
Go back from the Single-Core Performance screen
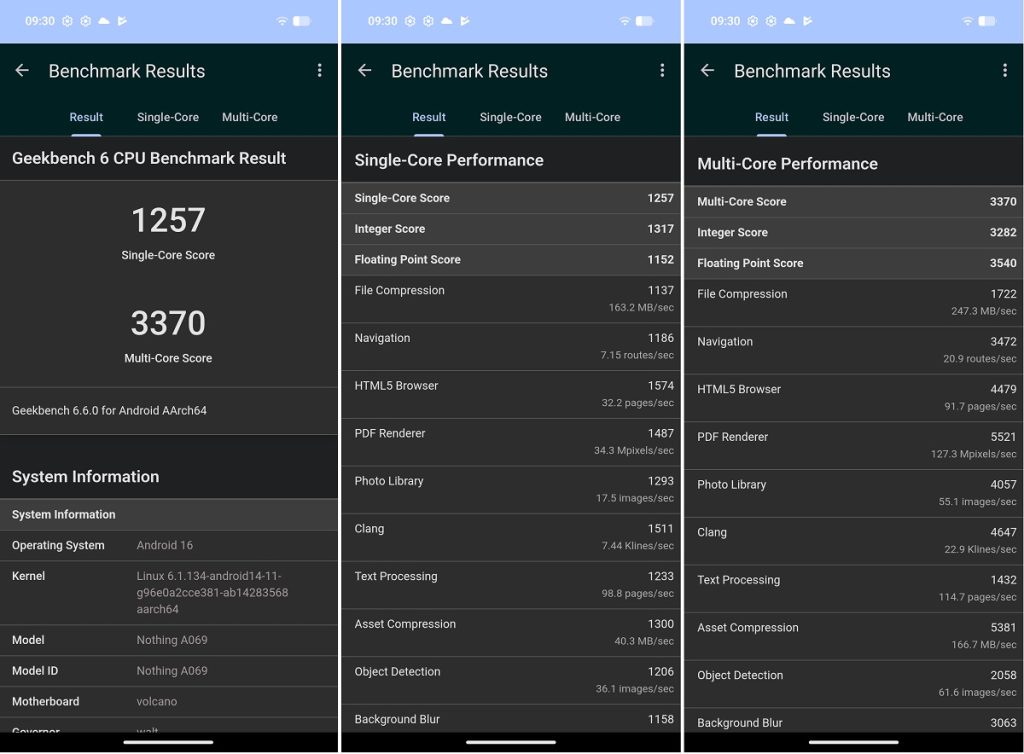(x=365, y=71)
